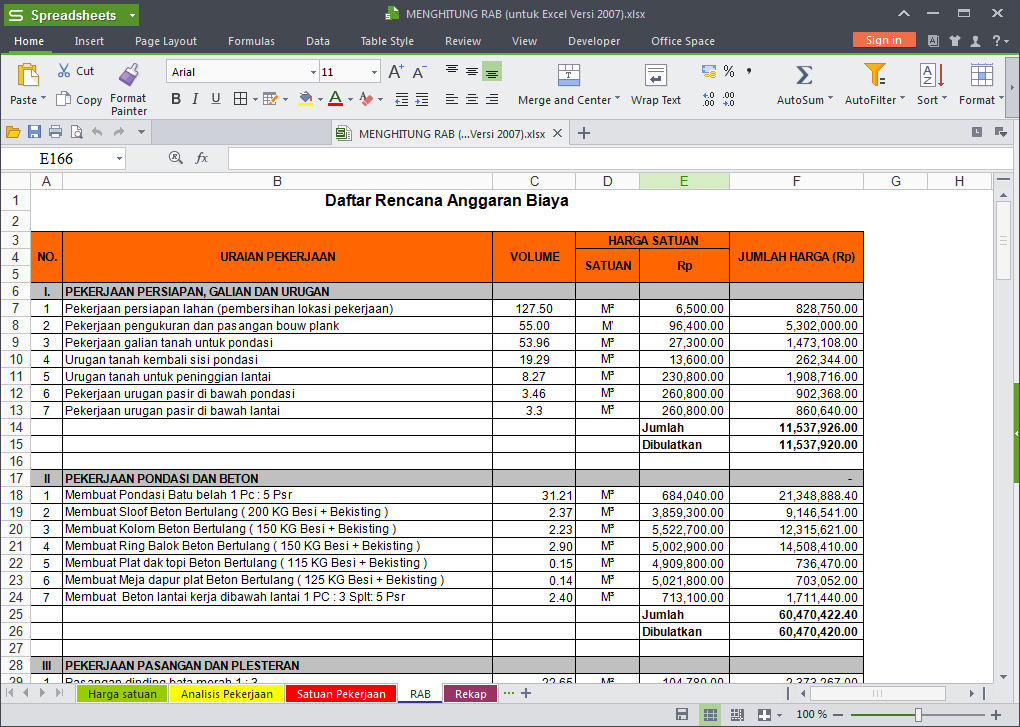Decrease font size with A- icon
This screenshot has width=1020, height=727.
pos(420,72)
